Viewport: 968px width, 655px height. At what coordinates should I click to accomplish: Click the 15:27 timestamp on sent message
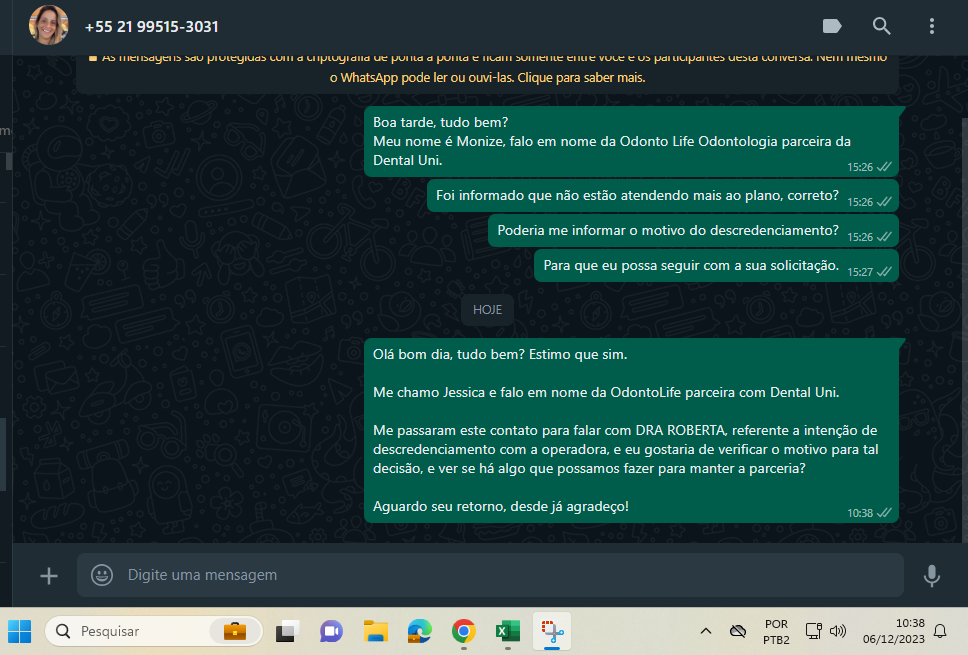pyautogui.click(x=859, y=272)
